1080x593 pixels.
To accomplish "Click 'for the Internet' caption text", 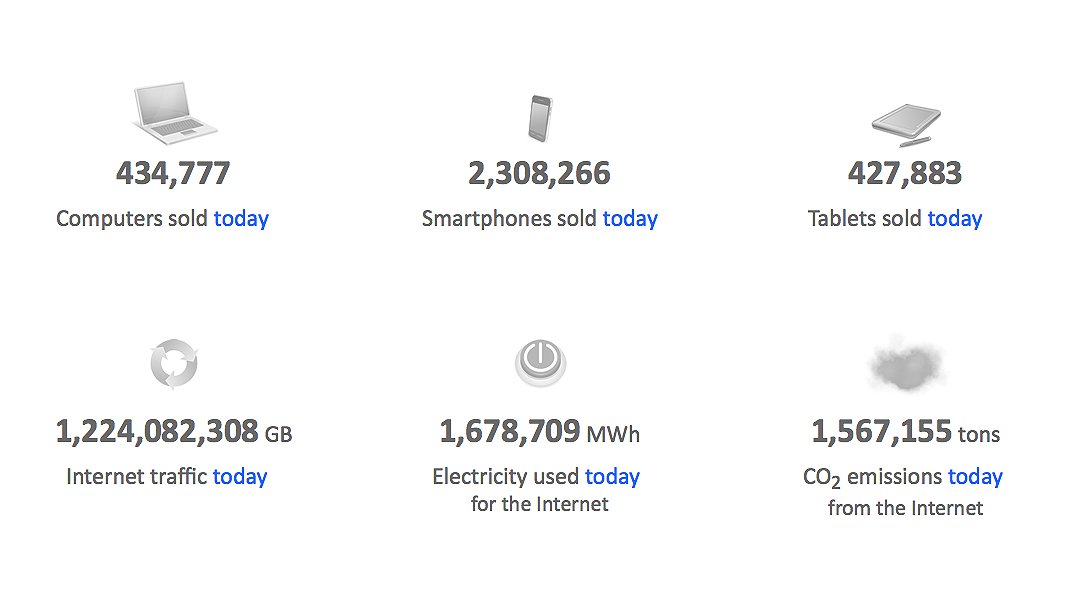I will [x=540, y=504].
